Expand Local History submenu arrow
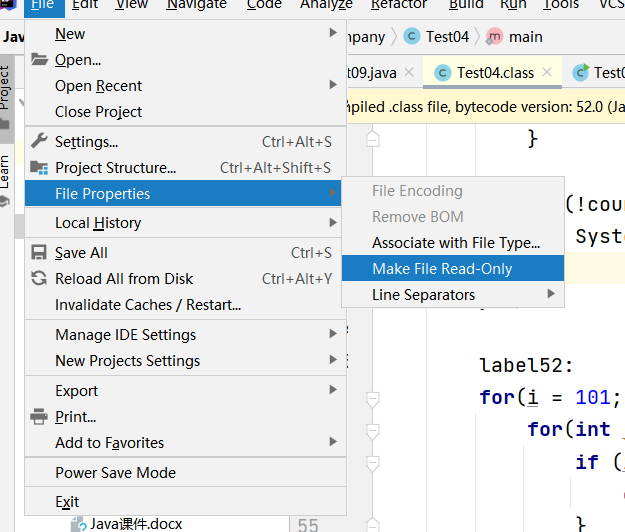The height and width of the screenshot is (532, 625). point(333,222)
